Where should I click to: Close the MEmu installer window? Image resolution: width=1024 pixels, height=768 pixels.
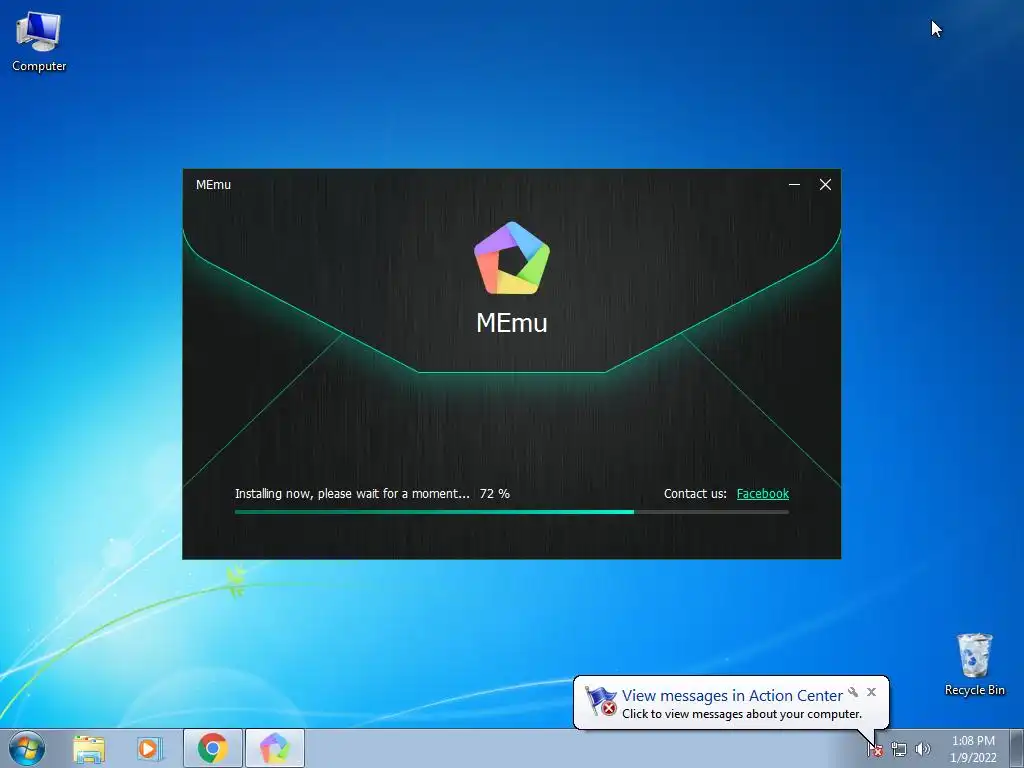825,185
